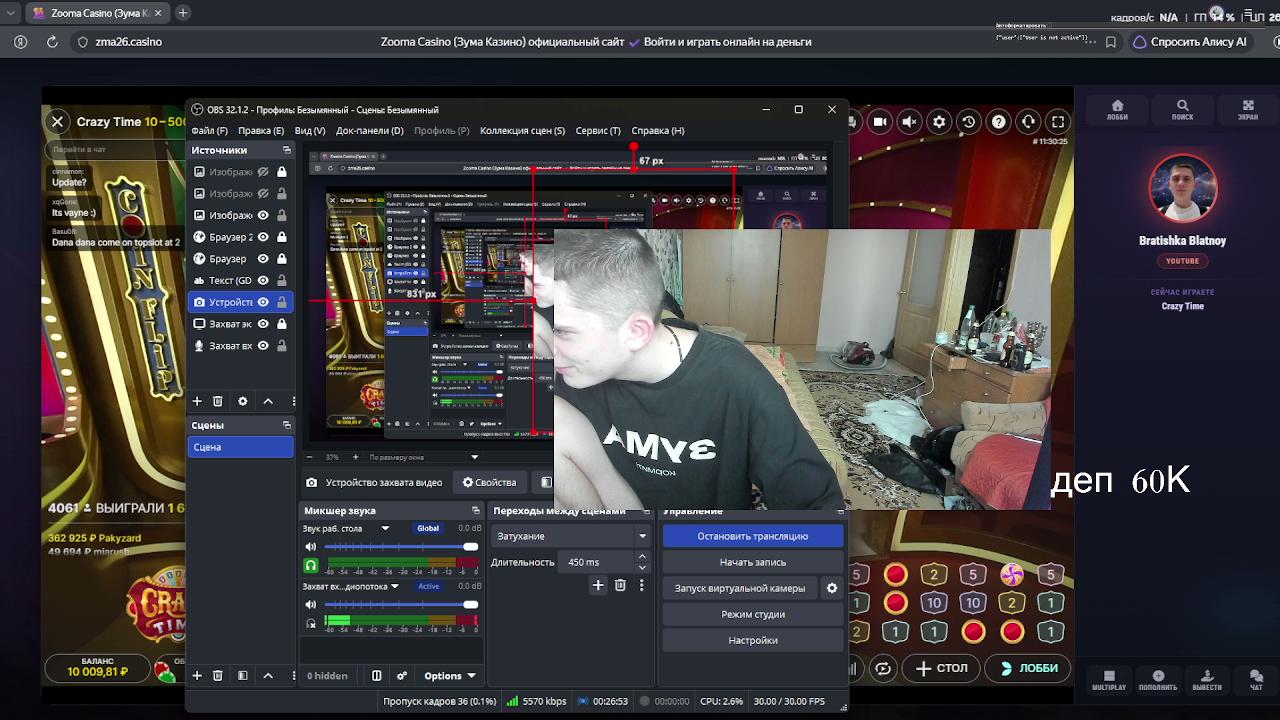This screenshot has height=720, width=1280.
Task: Bookmark the page in browser address bar
Action: click(x=1111, y=42)
